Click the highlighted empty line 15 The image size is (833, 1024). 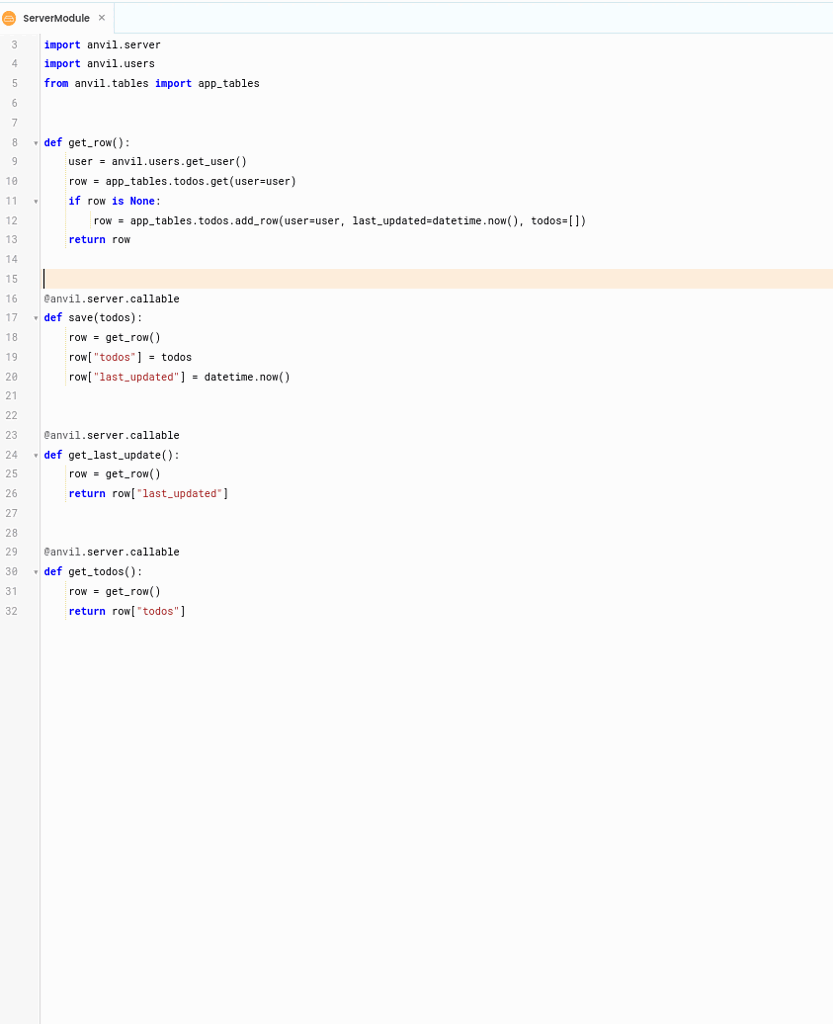coord(437,279)
